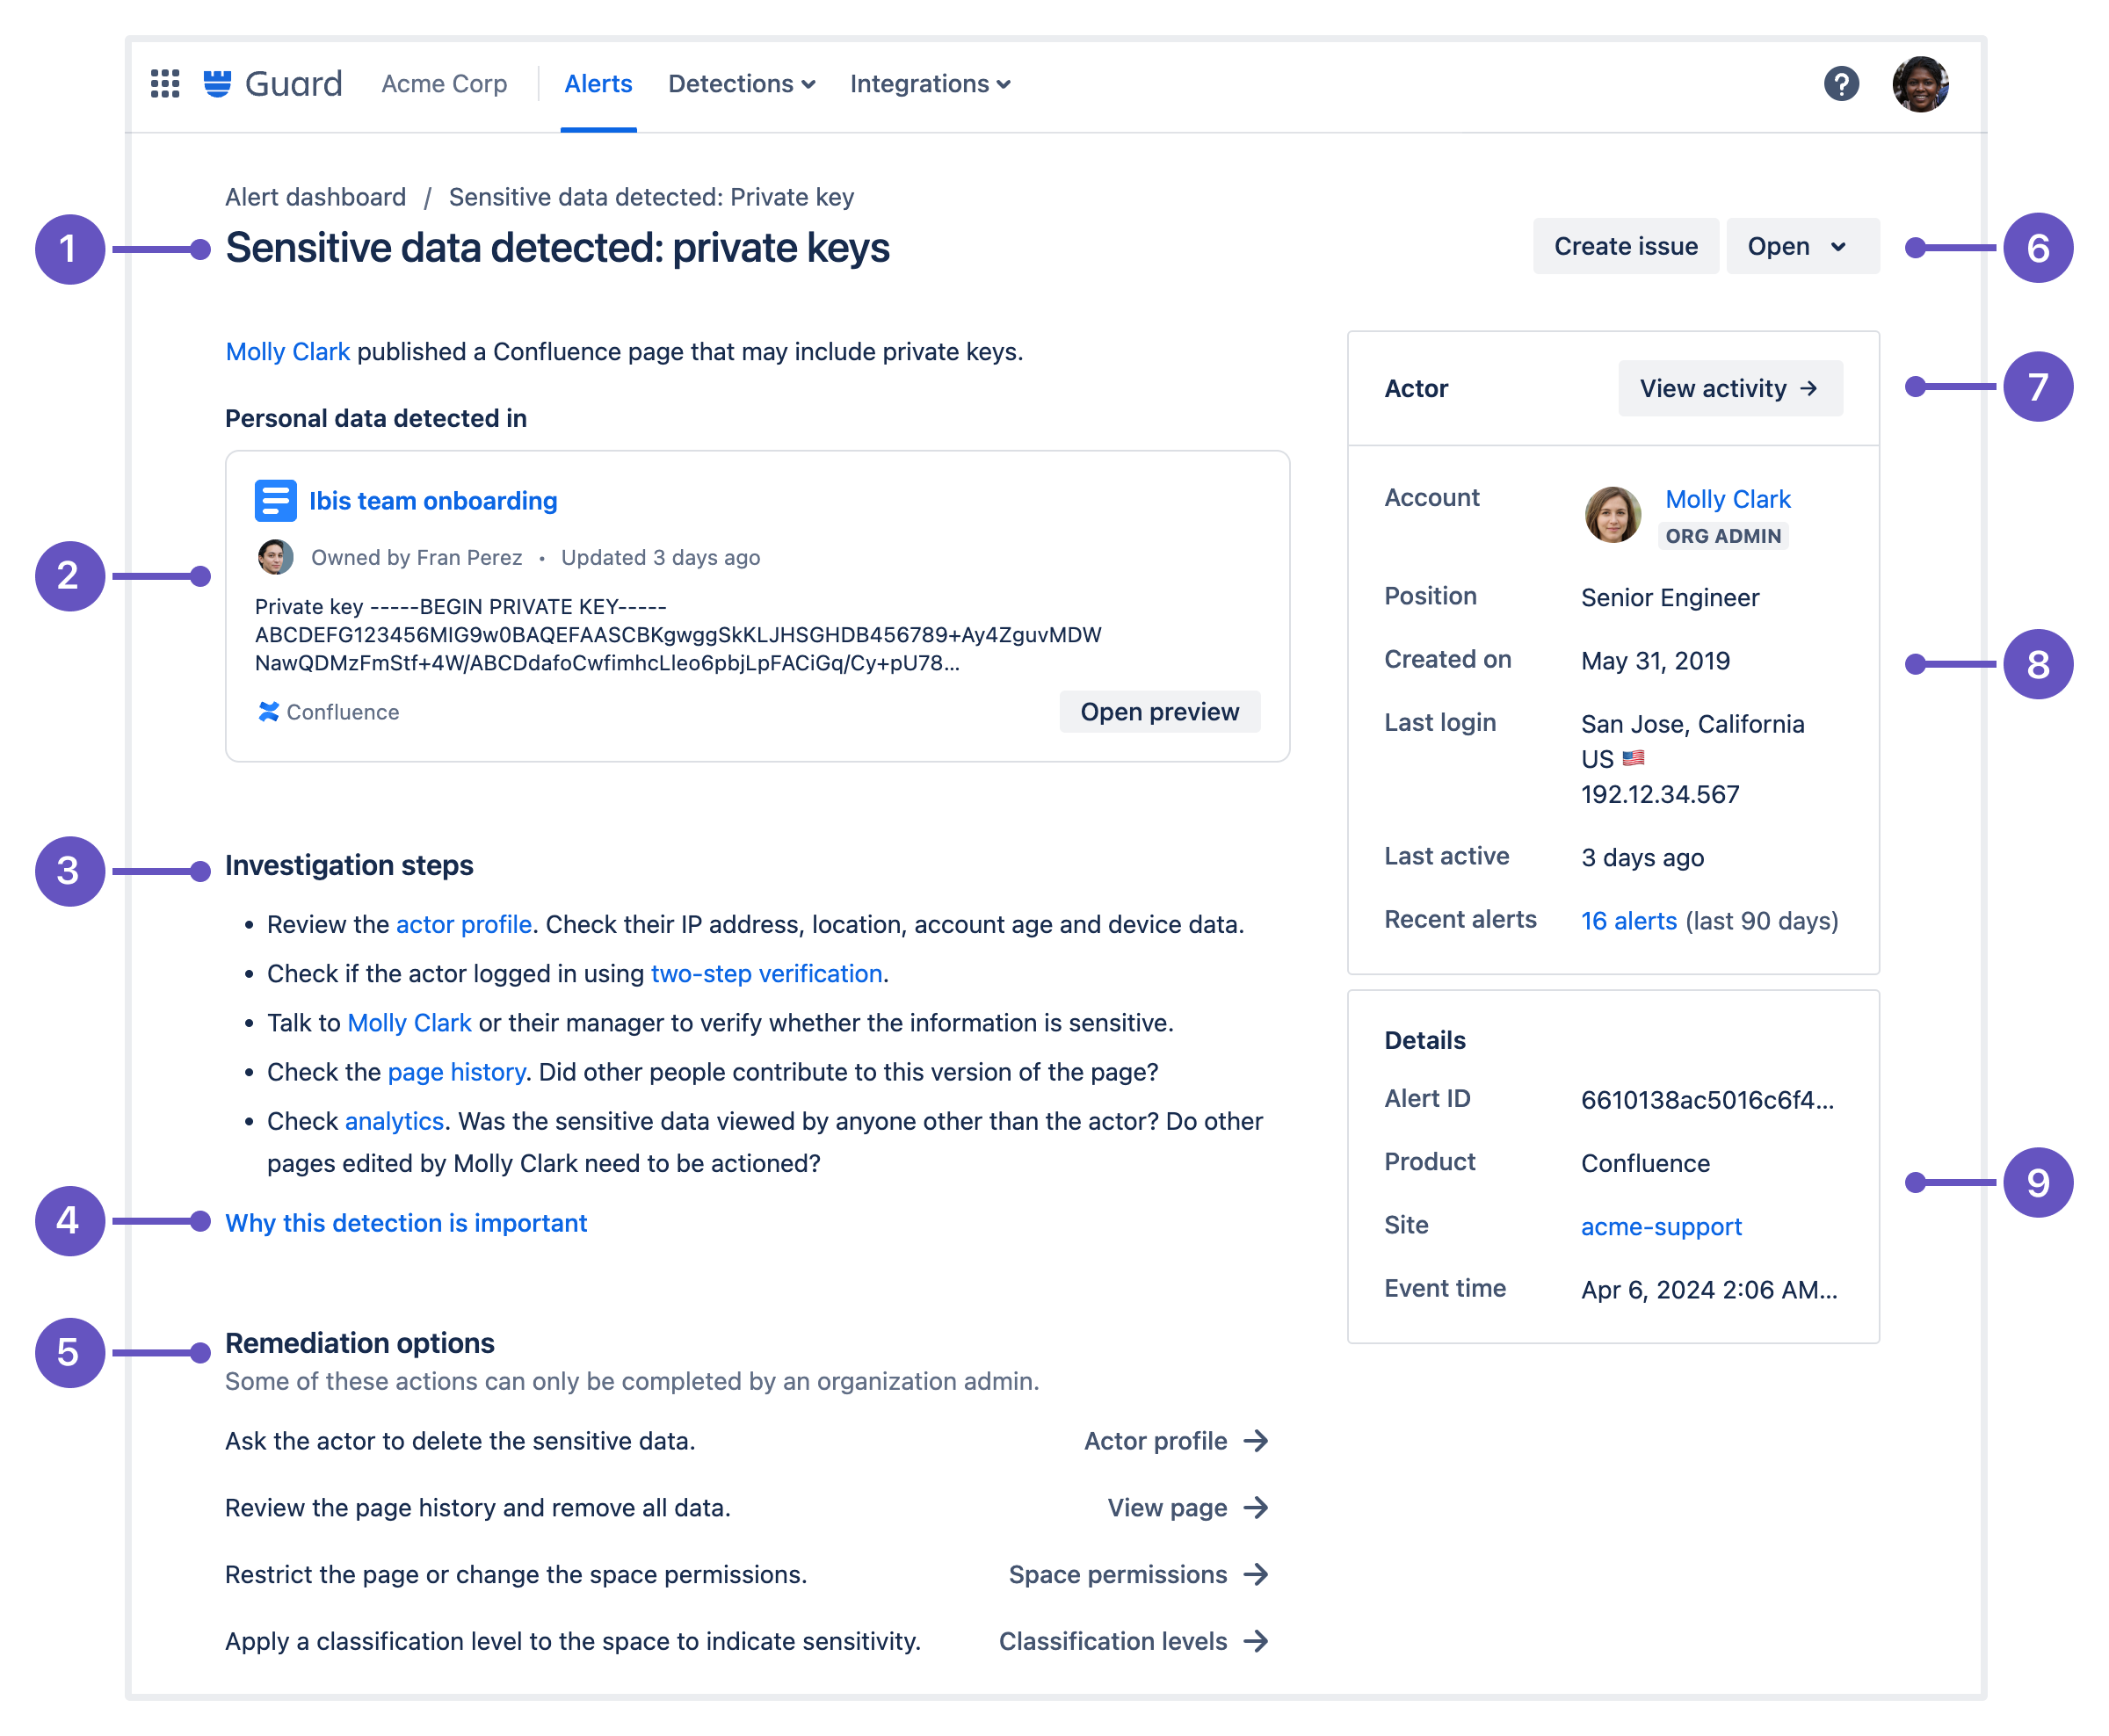This screenshot has width=2109, height=1736.
Task: Click Why this detection is important link
Action: coord(404,1223)
